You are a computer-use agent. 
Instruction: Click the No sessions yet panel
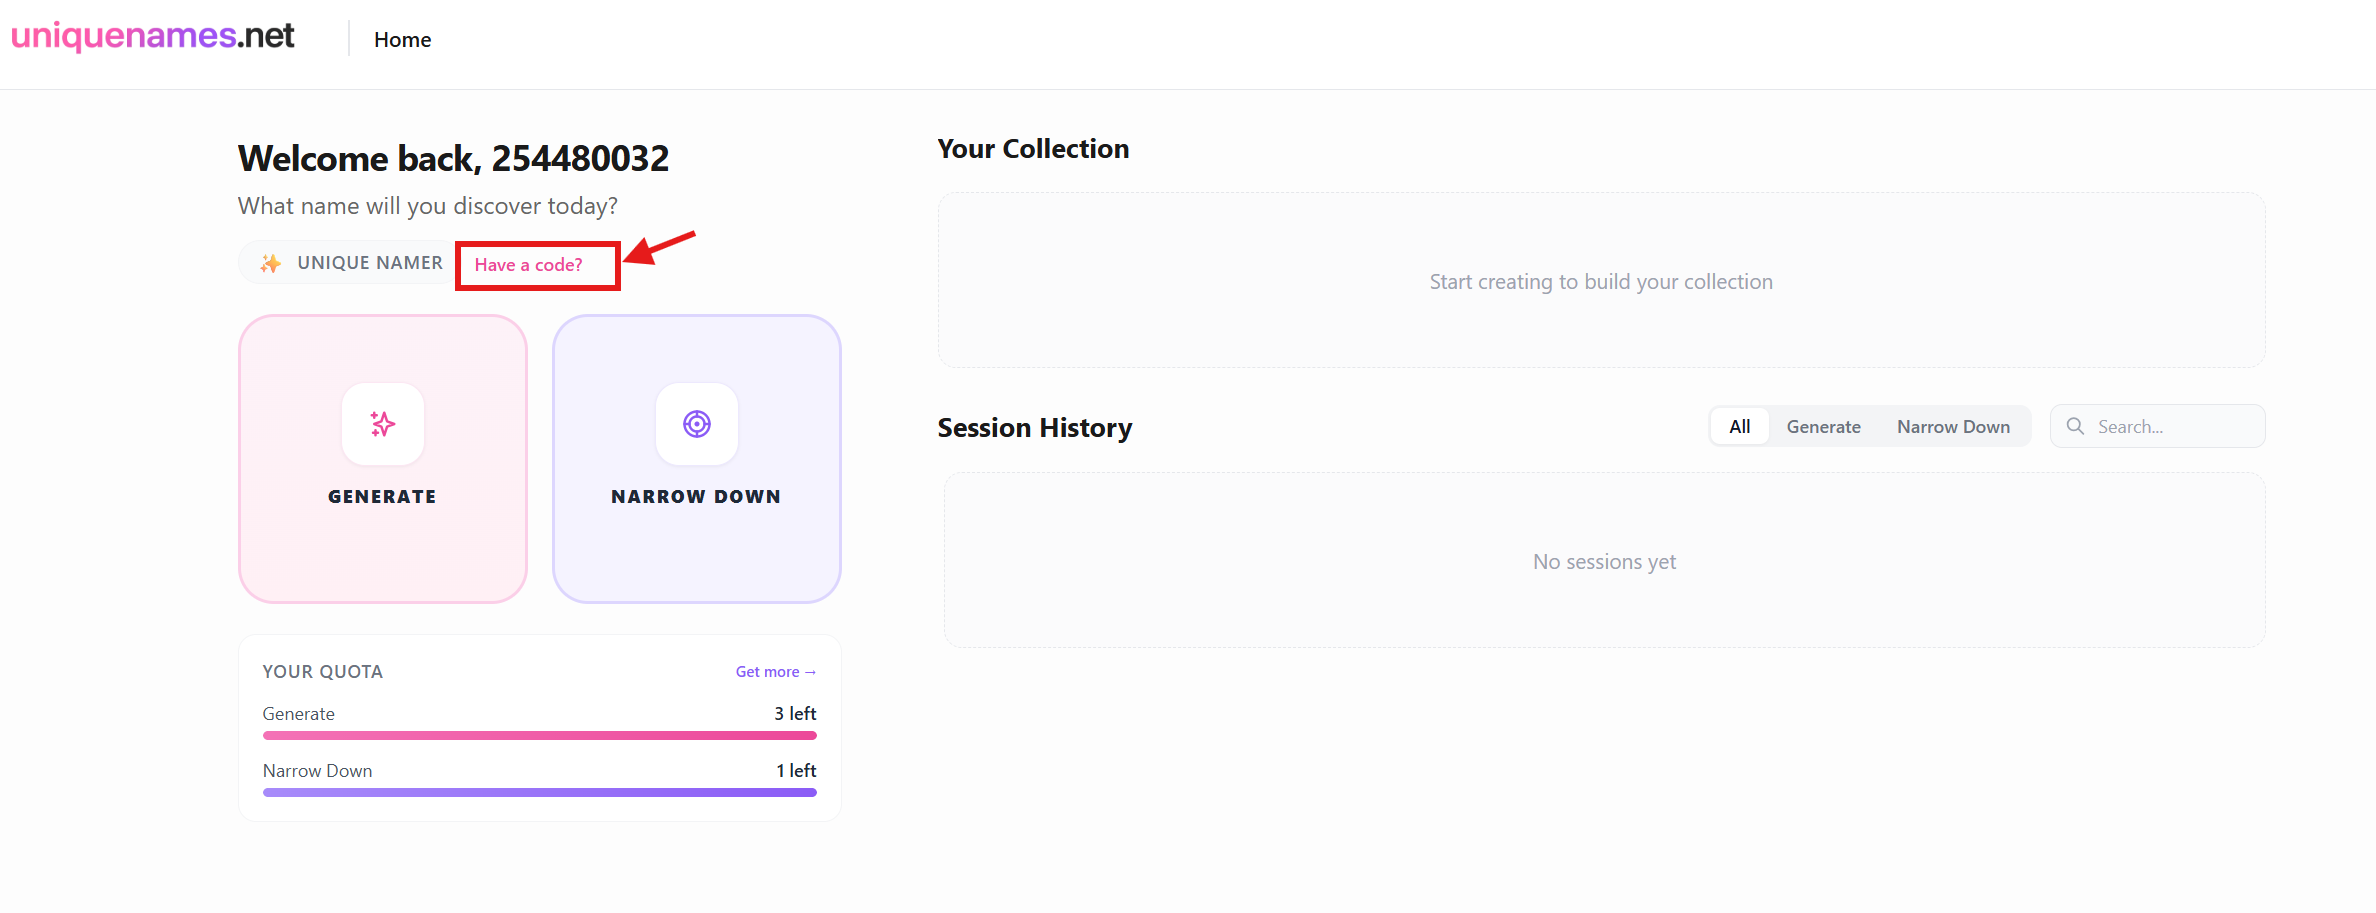pos(1604,561)
